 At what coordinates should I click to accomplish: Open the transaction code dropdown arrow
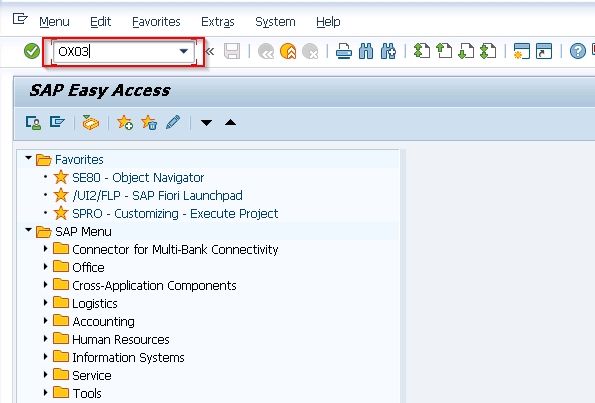pyautogui.click(x=184, y=51)
